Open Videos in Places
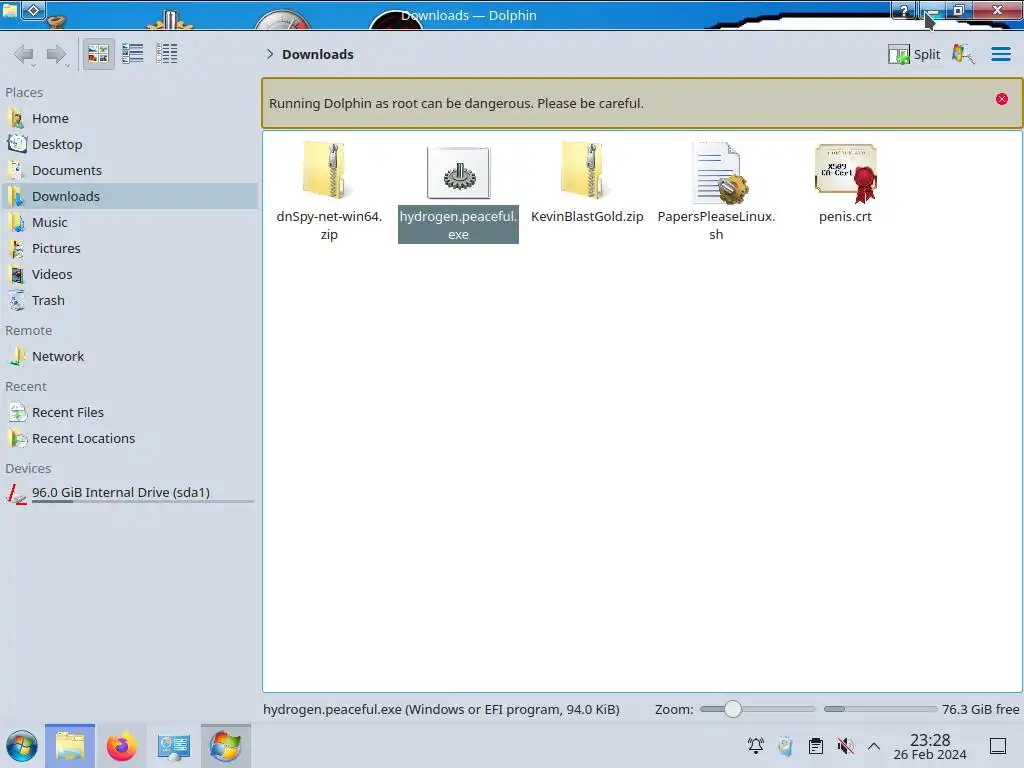The height and width of the screenshot is (768, 1024). 131,275
